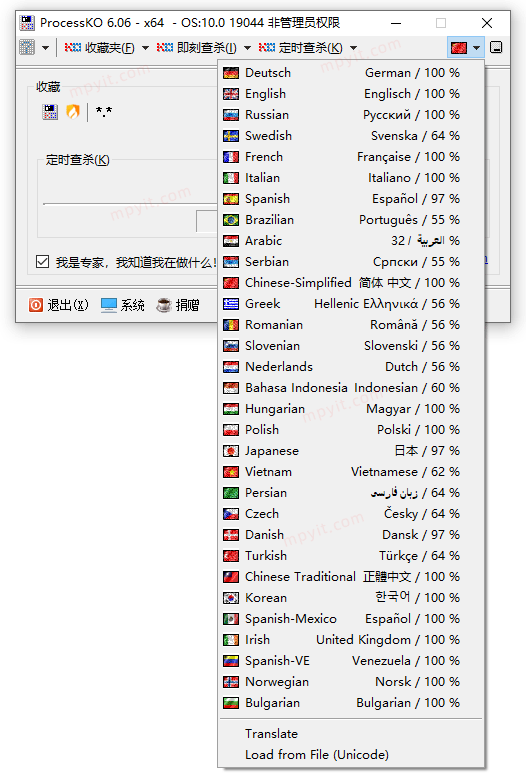526x773 pixels.
Task: Click the Japanese flag icon
Action: click(x=231, y=451)
